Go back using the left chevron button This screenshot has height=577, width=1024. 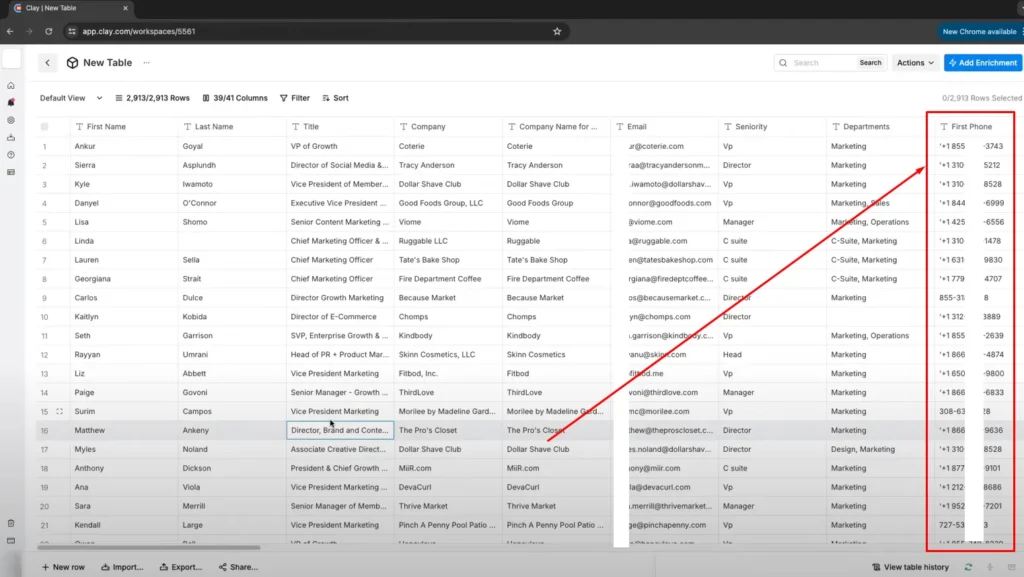pos(48,63)
